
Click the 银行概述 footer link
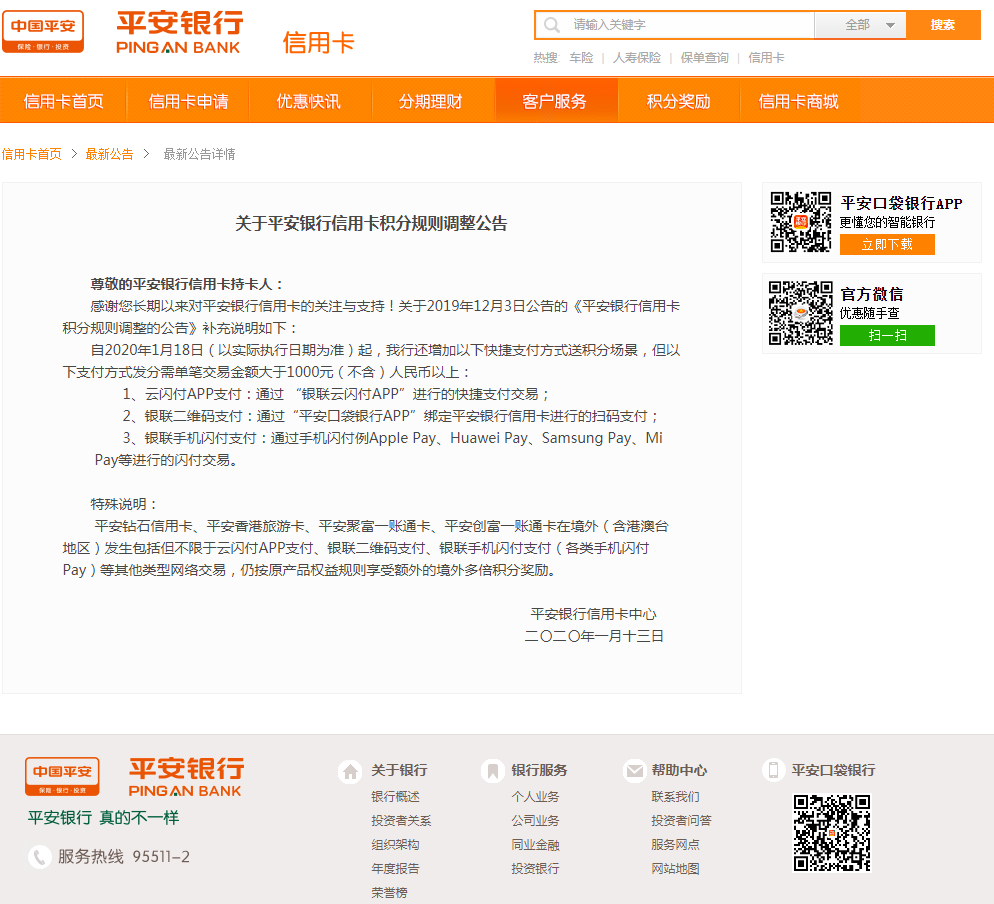[396, 797]
